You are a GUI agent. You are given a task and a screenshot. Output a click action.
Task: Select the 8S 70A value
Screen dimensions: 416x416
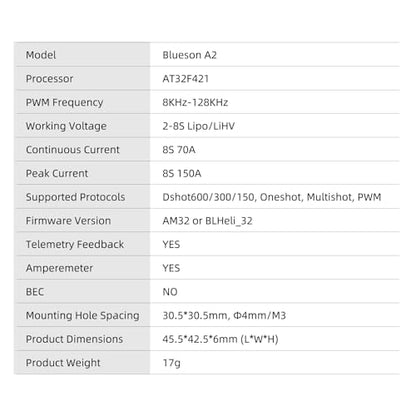[179, 150]
